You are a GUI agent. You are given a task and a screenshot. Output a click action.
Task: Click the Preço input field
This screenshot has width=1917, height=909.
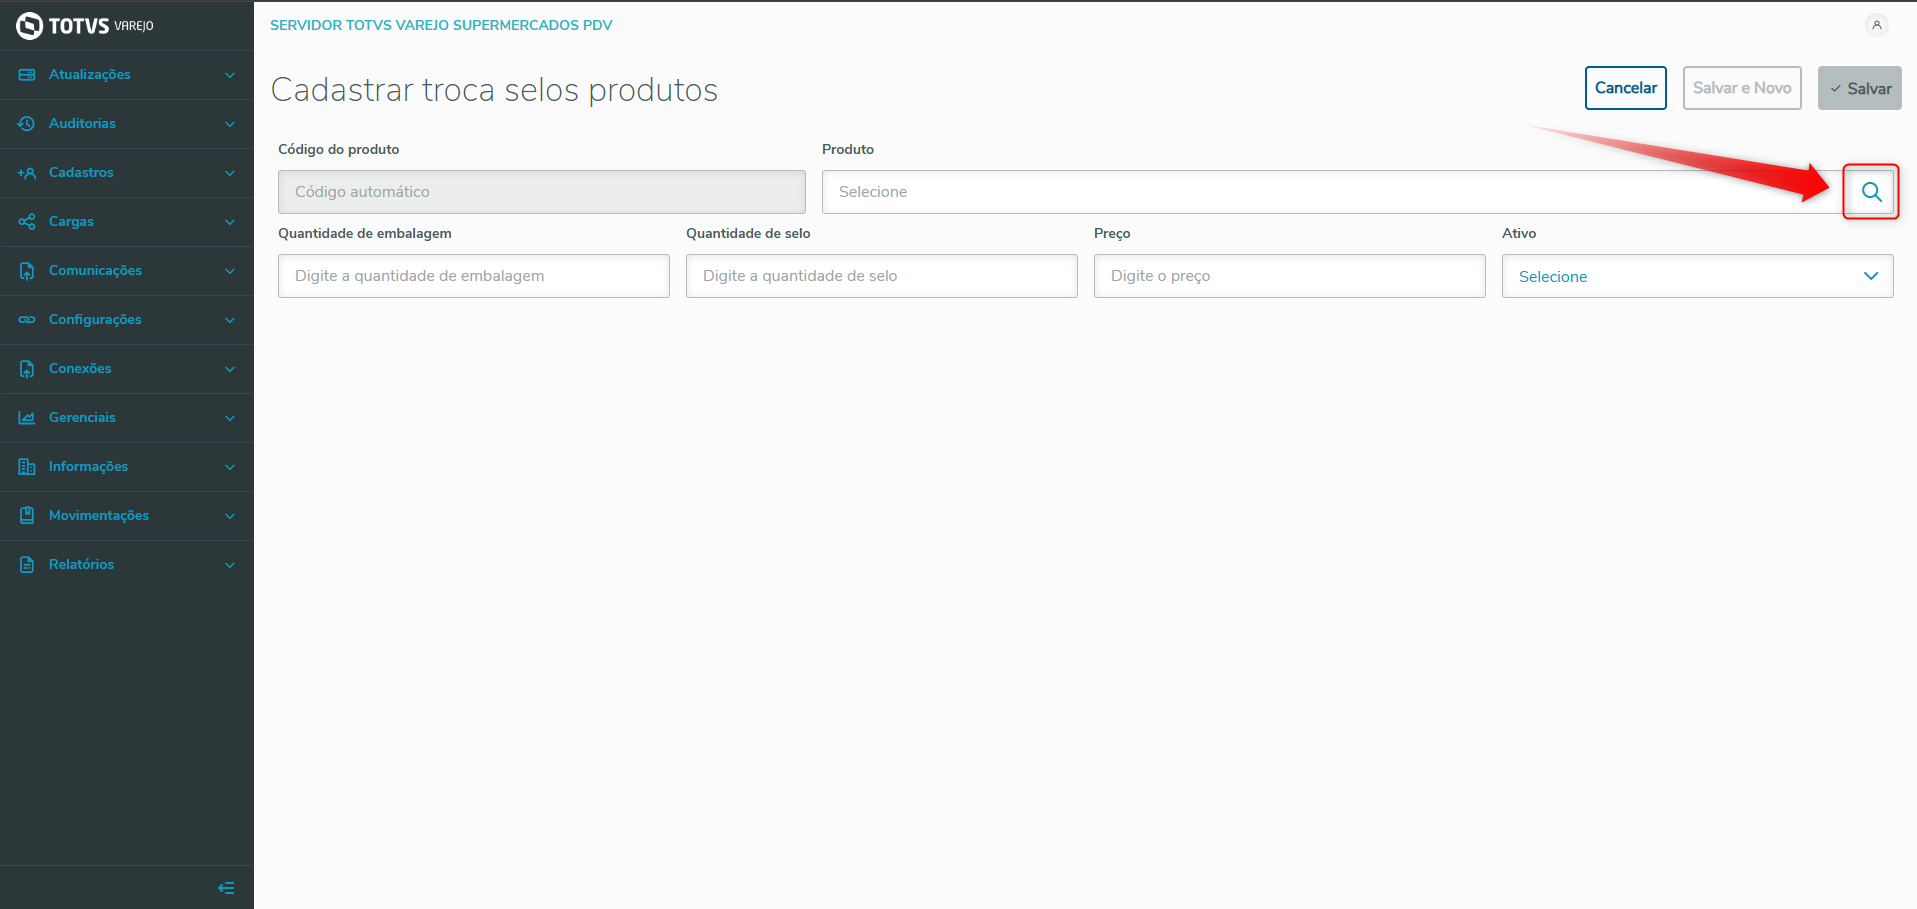pyautogui.click(x=1289, y=276)
